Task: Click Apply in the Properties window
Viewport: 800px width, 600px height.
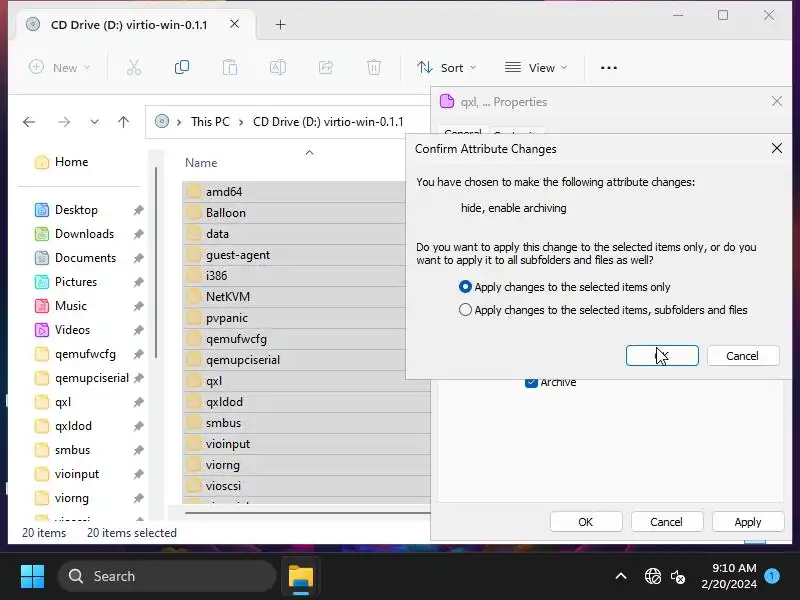Action: coord(747,521)
